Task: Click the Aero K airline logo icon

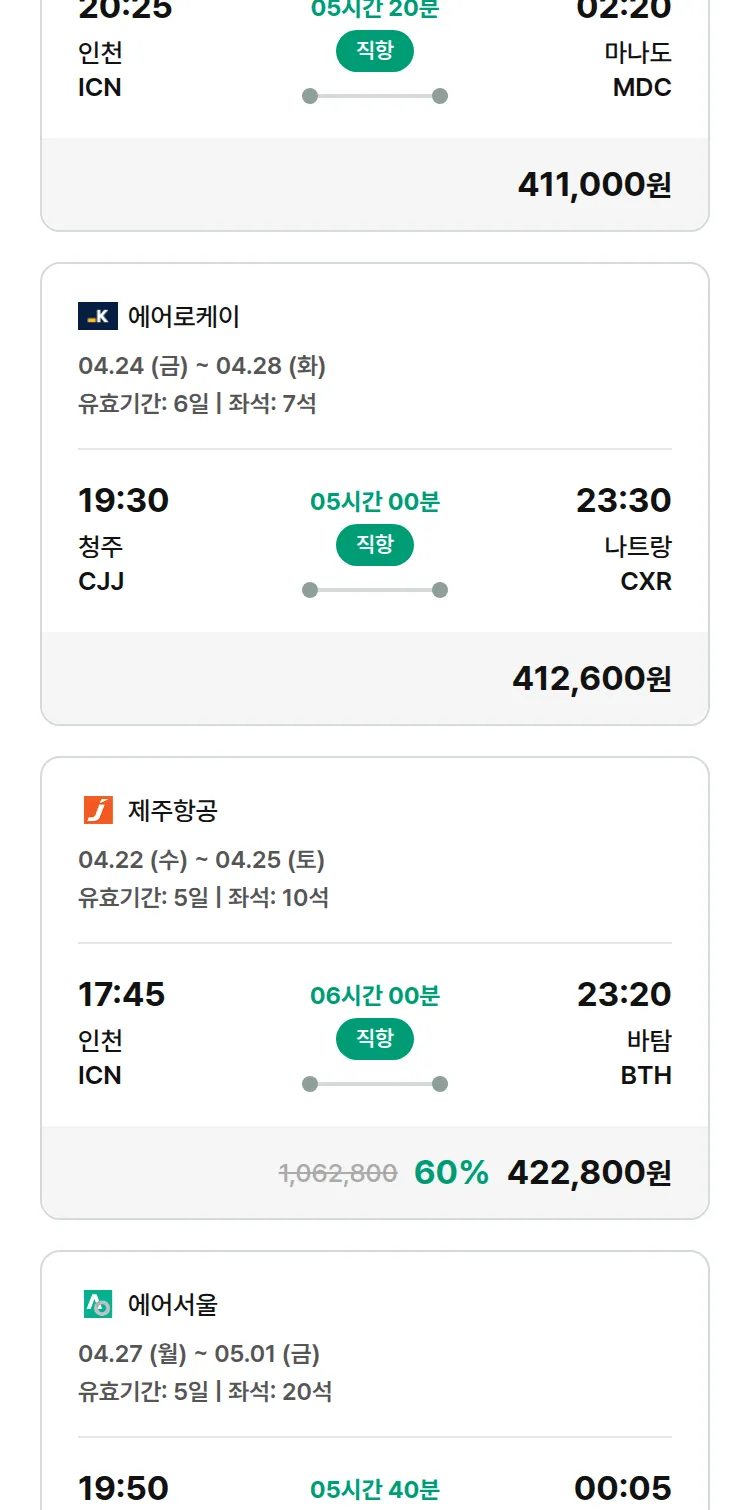Action: point(98,317)
